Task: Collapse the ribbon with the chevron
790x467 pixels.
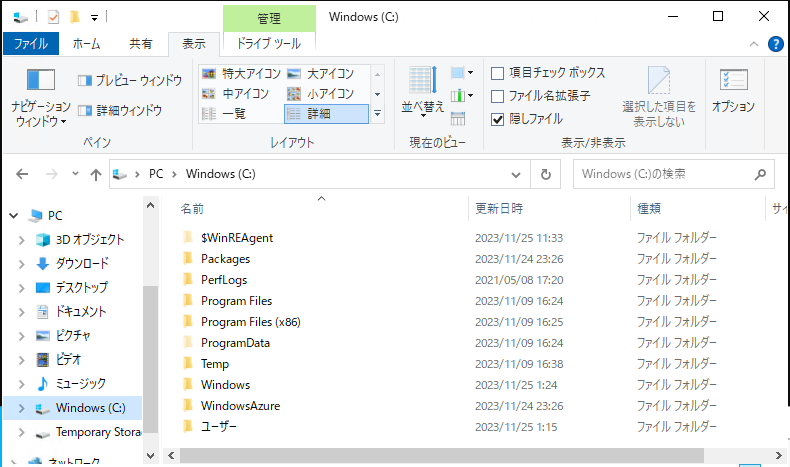Action: coord(754,44)
